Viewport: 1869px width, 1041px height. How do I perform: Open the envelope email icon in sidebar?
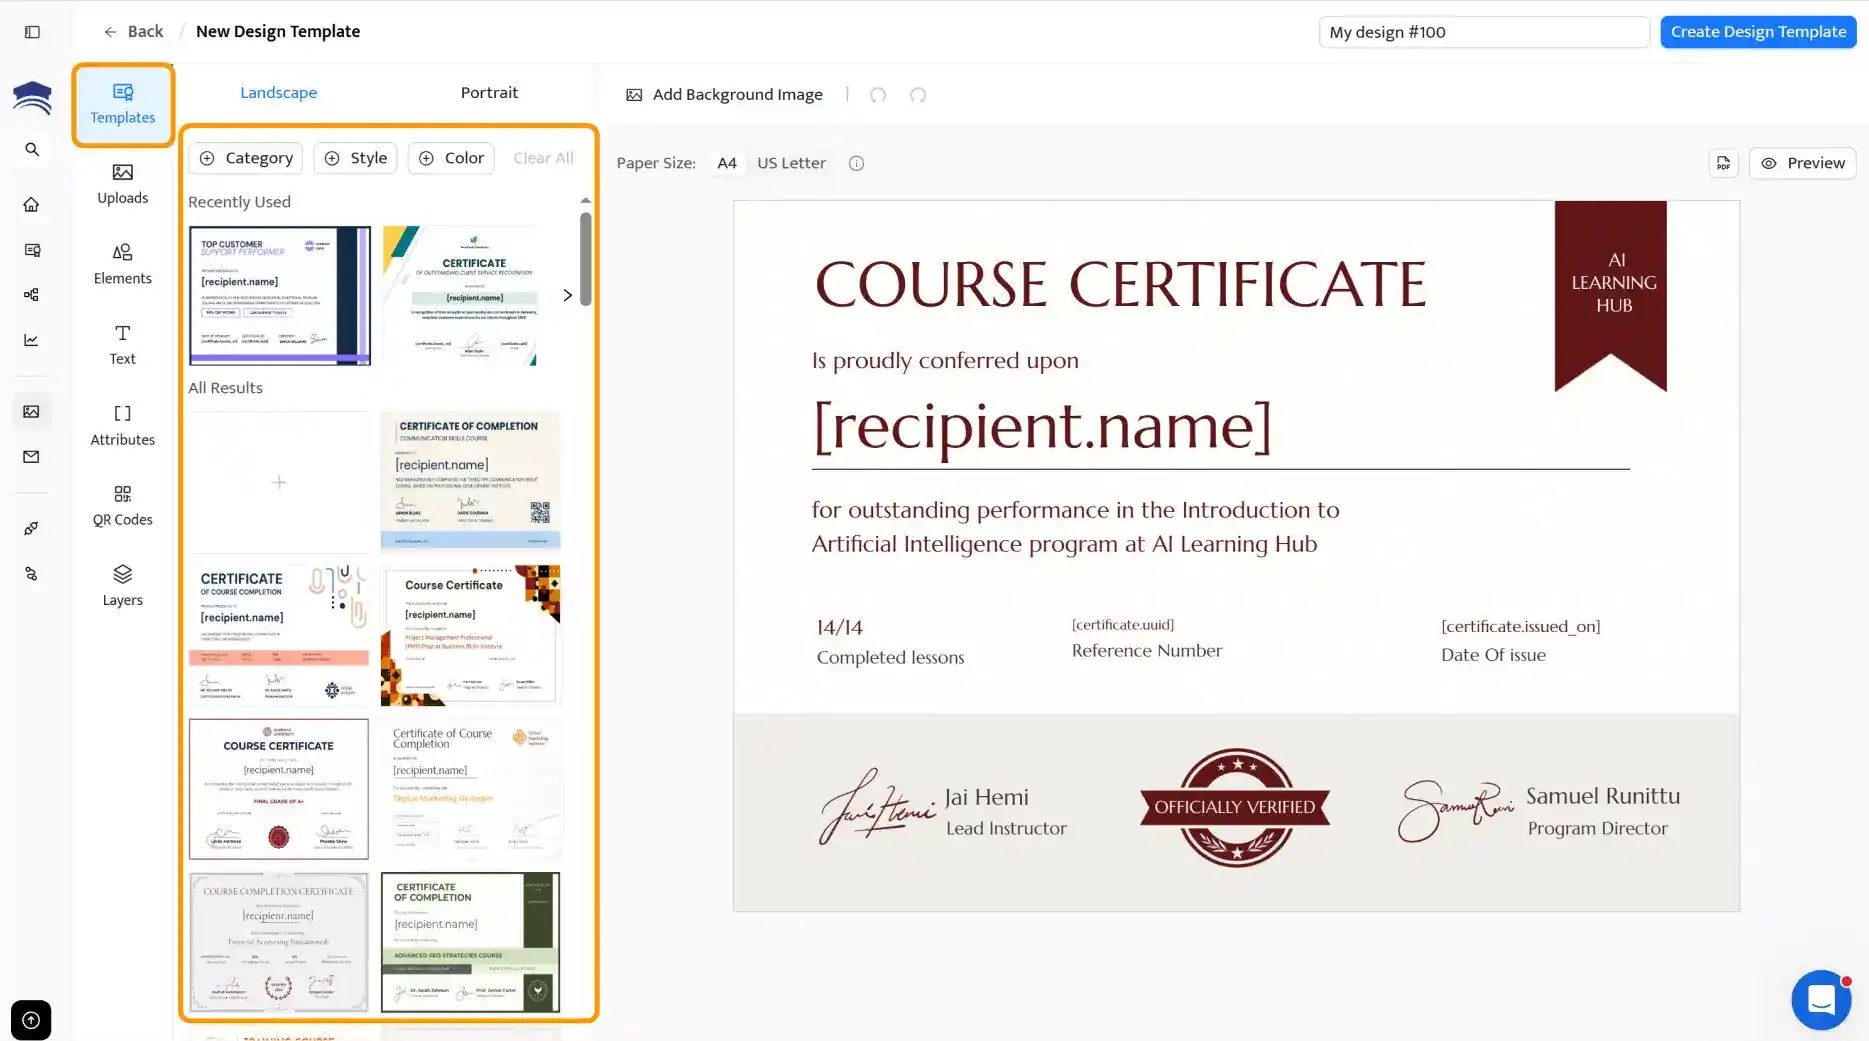32,457
